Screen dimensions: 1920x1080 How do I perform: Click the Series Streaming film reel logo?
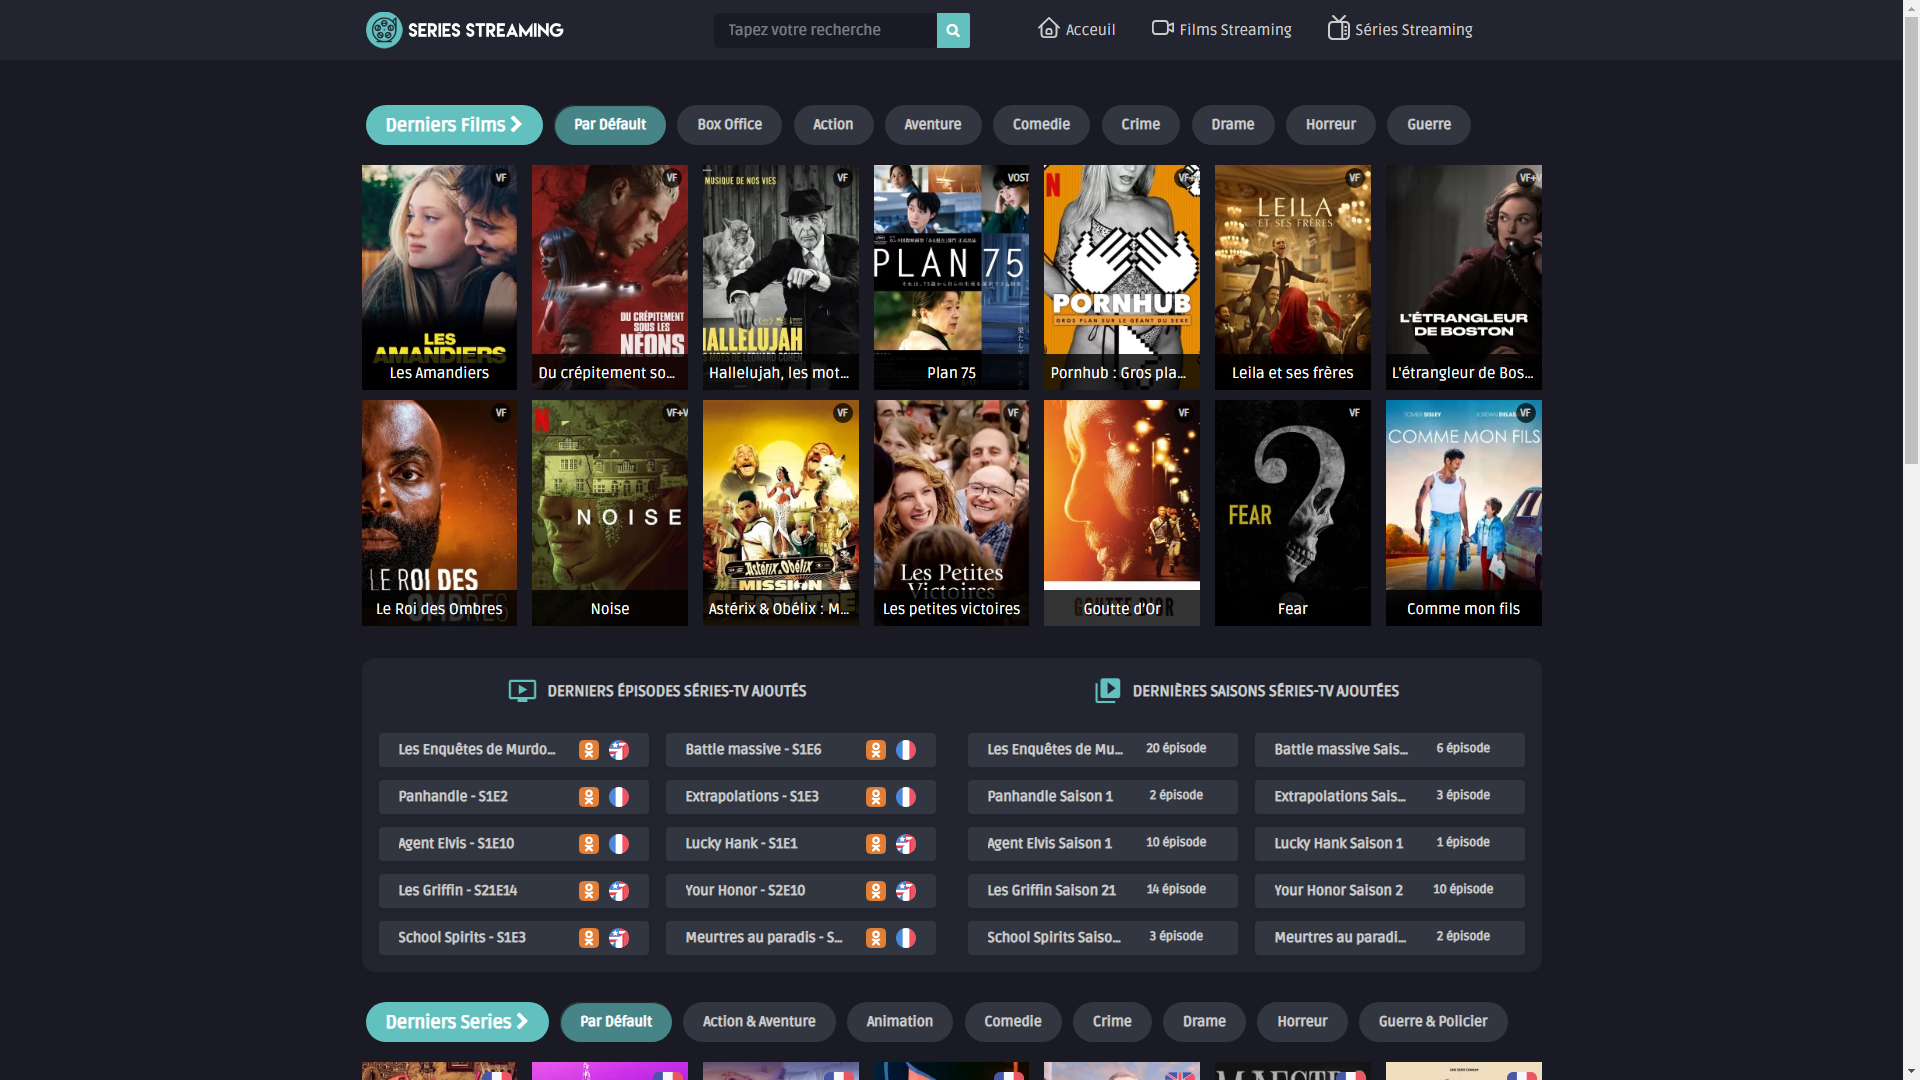[x=384, y=30]
